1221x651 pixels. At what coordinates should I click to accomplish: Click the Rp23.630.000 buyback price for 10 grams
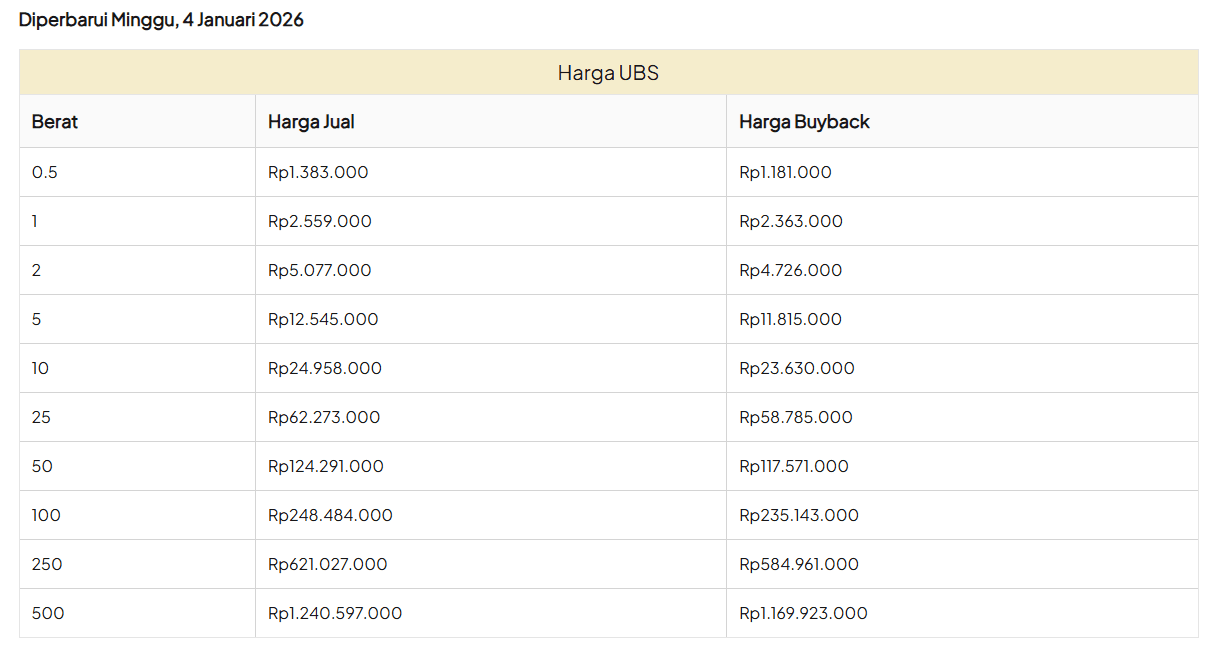[x=796, y=368]
